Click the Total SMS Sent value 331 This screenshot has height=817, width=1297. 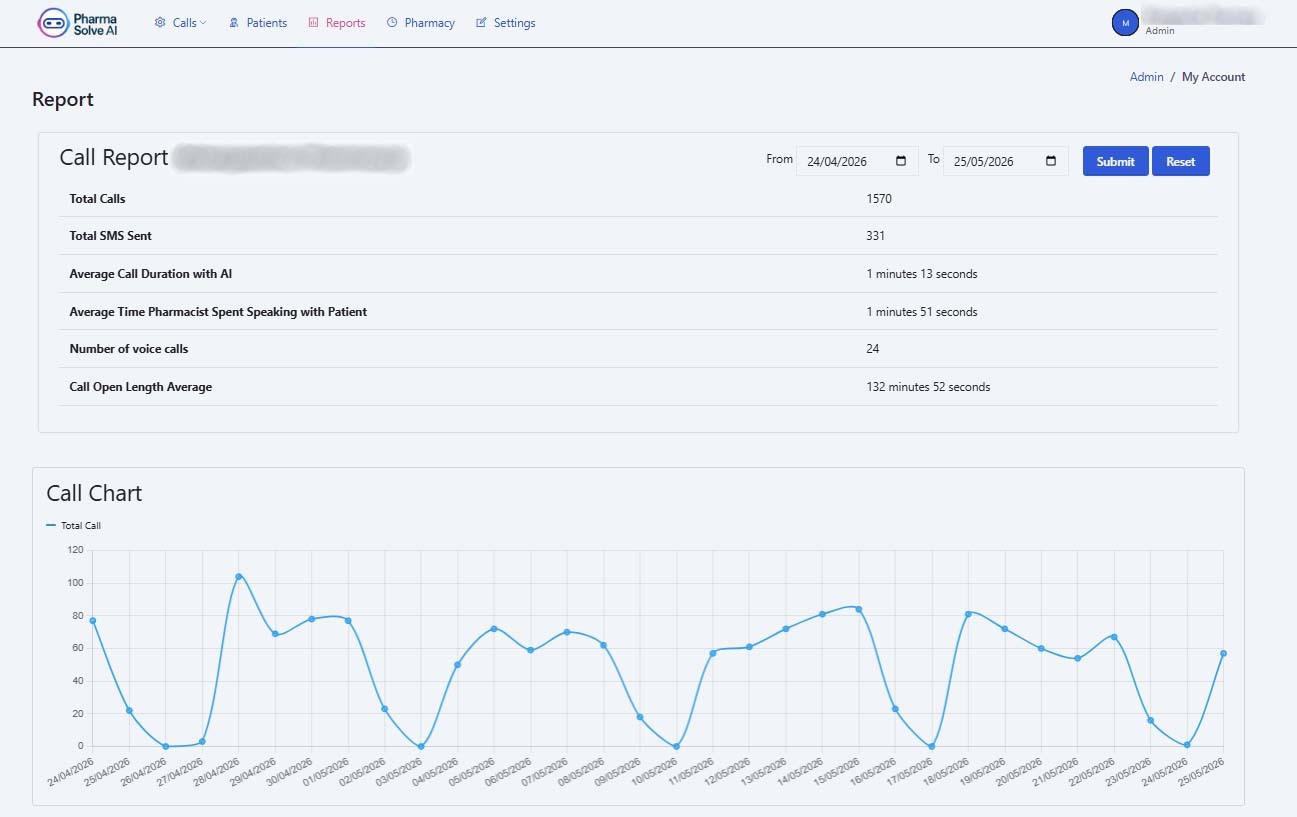tap(875, 236)
